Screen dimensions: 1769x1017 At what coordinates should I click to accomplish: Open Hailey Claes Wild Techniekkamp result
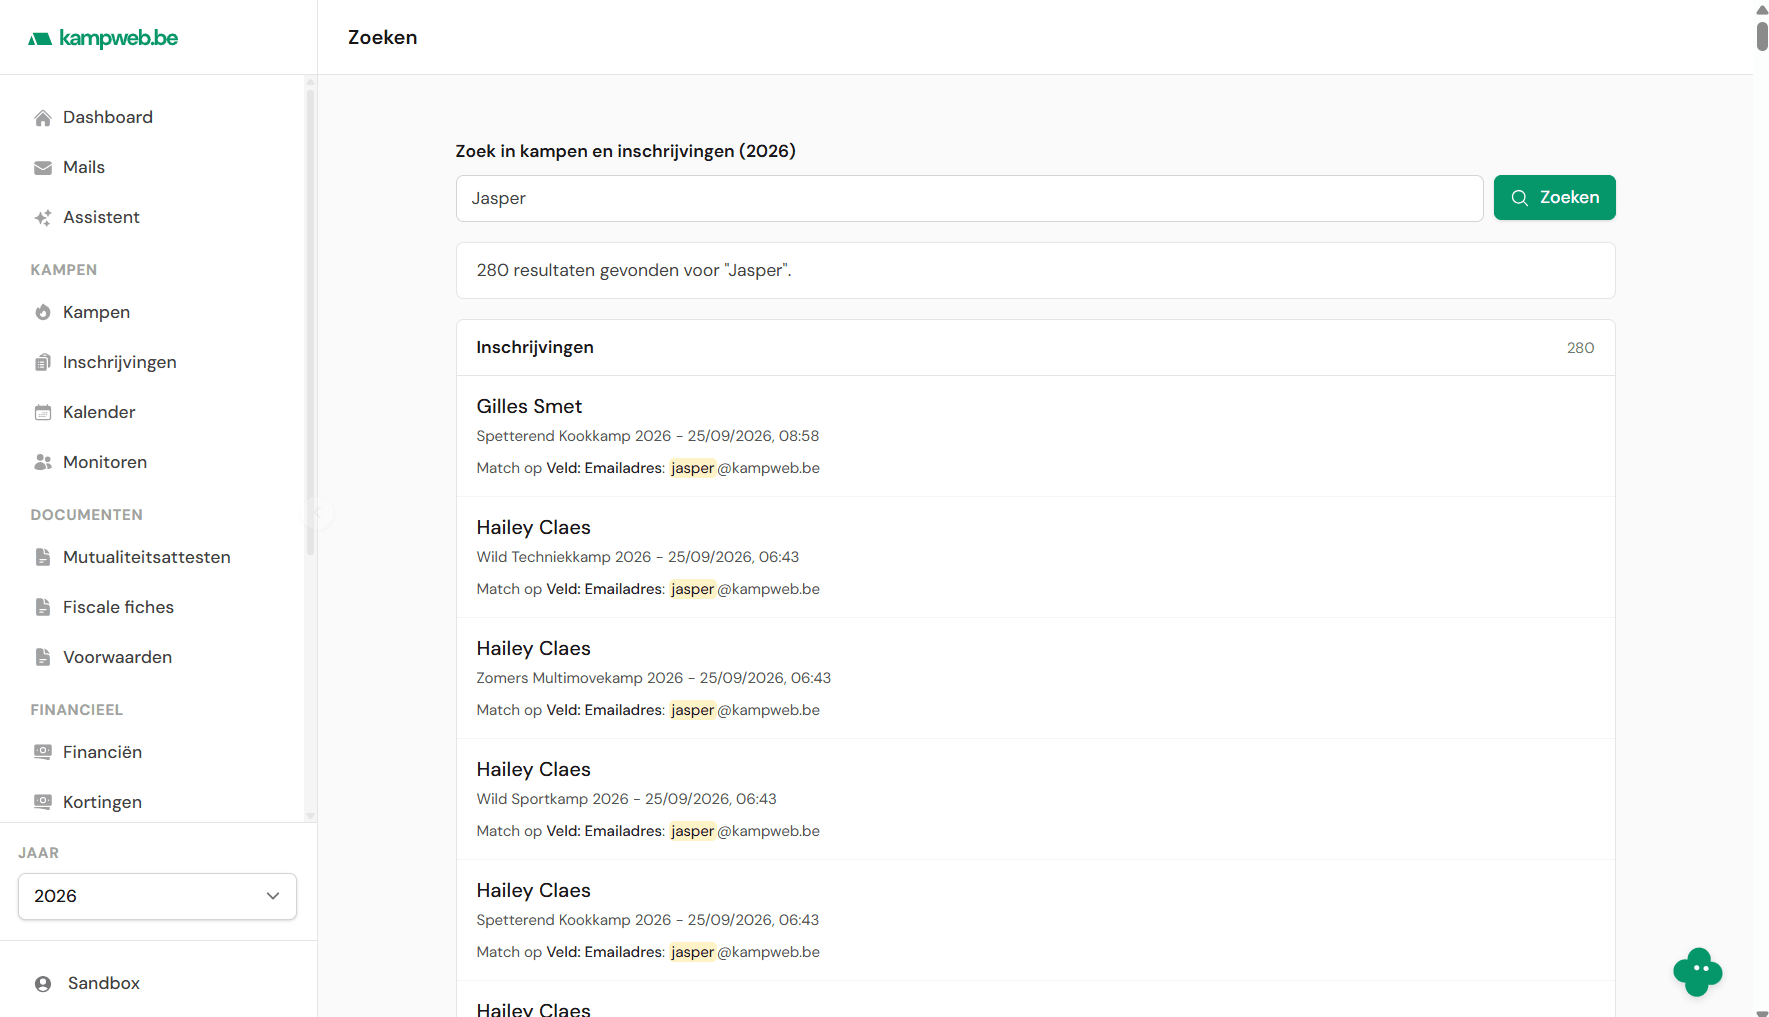tap(1035, 558)
